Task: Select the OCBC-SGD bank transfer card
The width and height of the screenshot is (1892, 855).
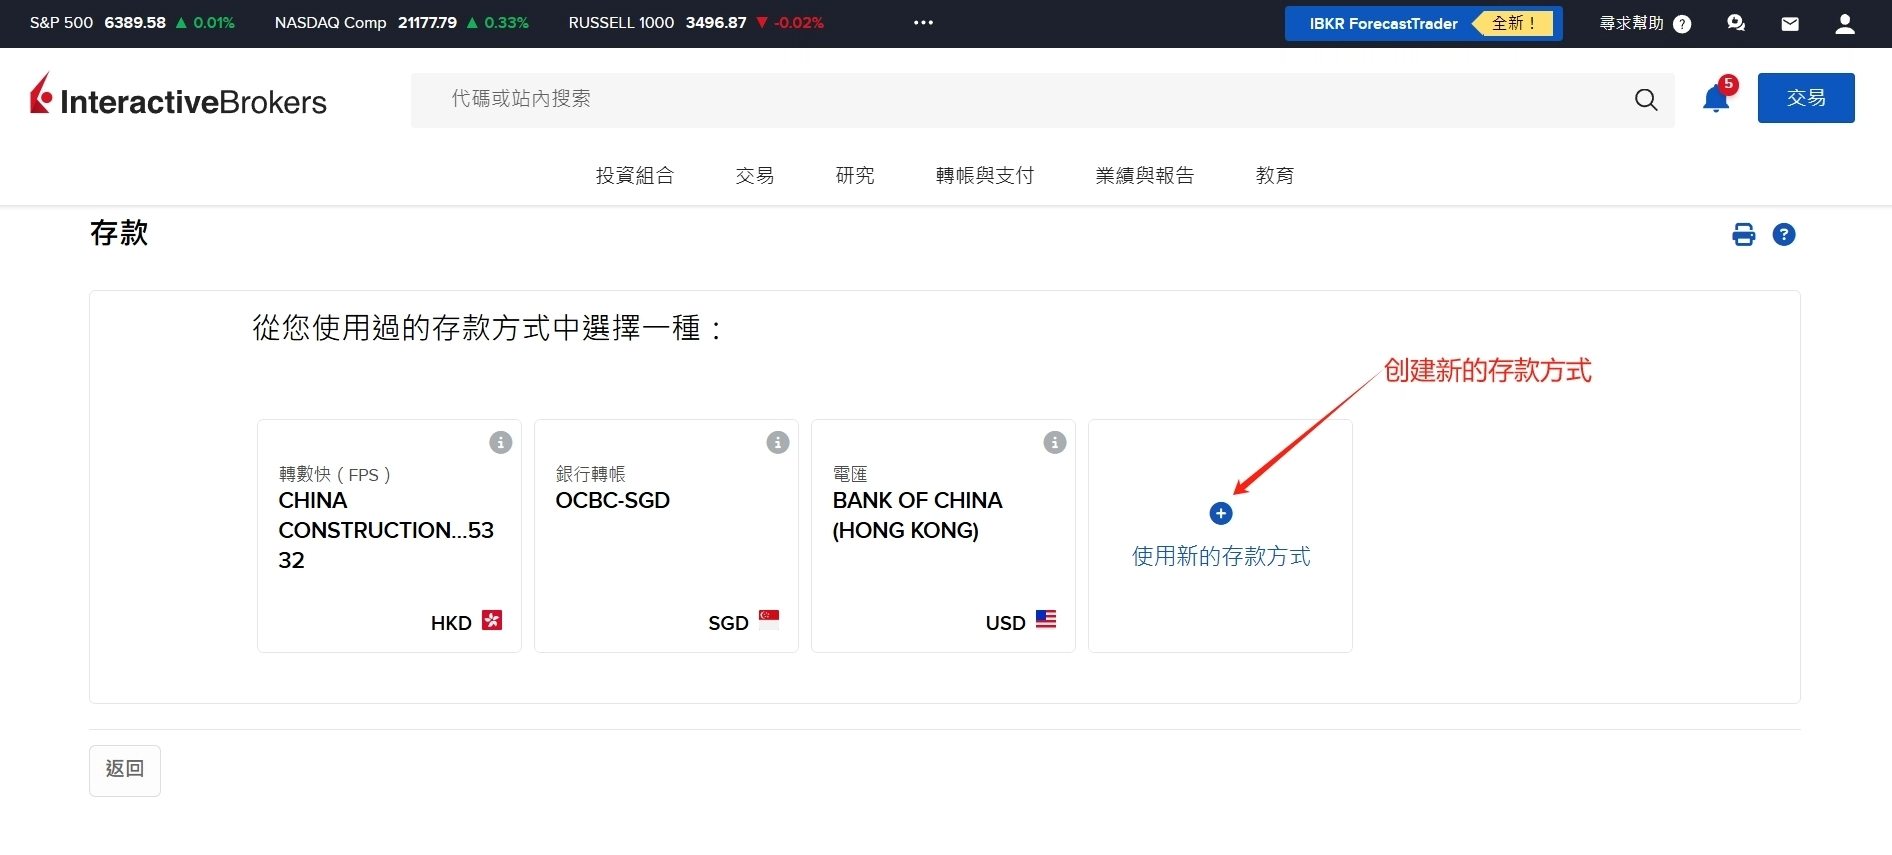Action: coord(666,536)
